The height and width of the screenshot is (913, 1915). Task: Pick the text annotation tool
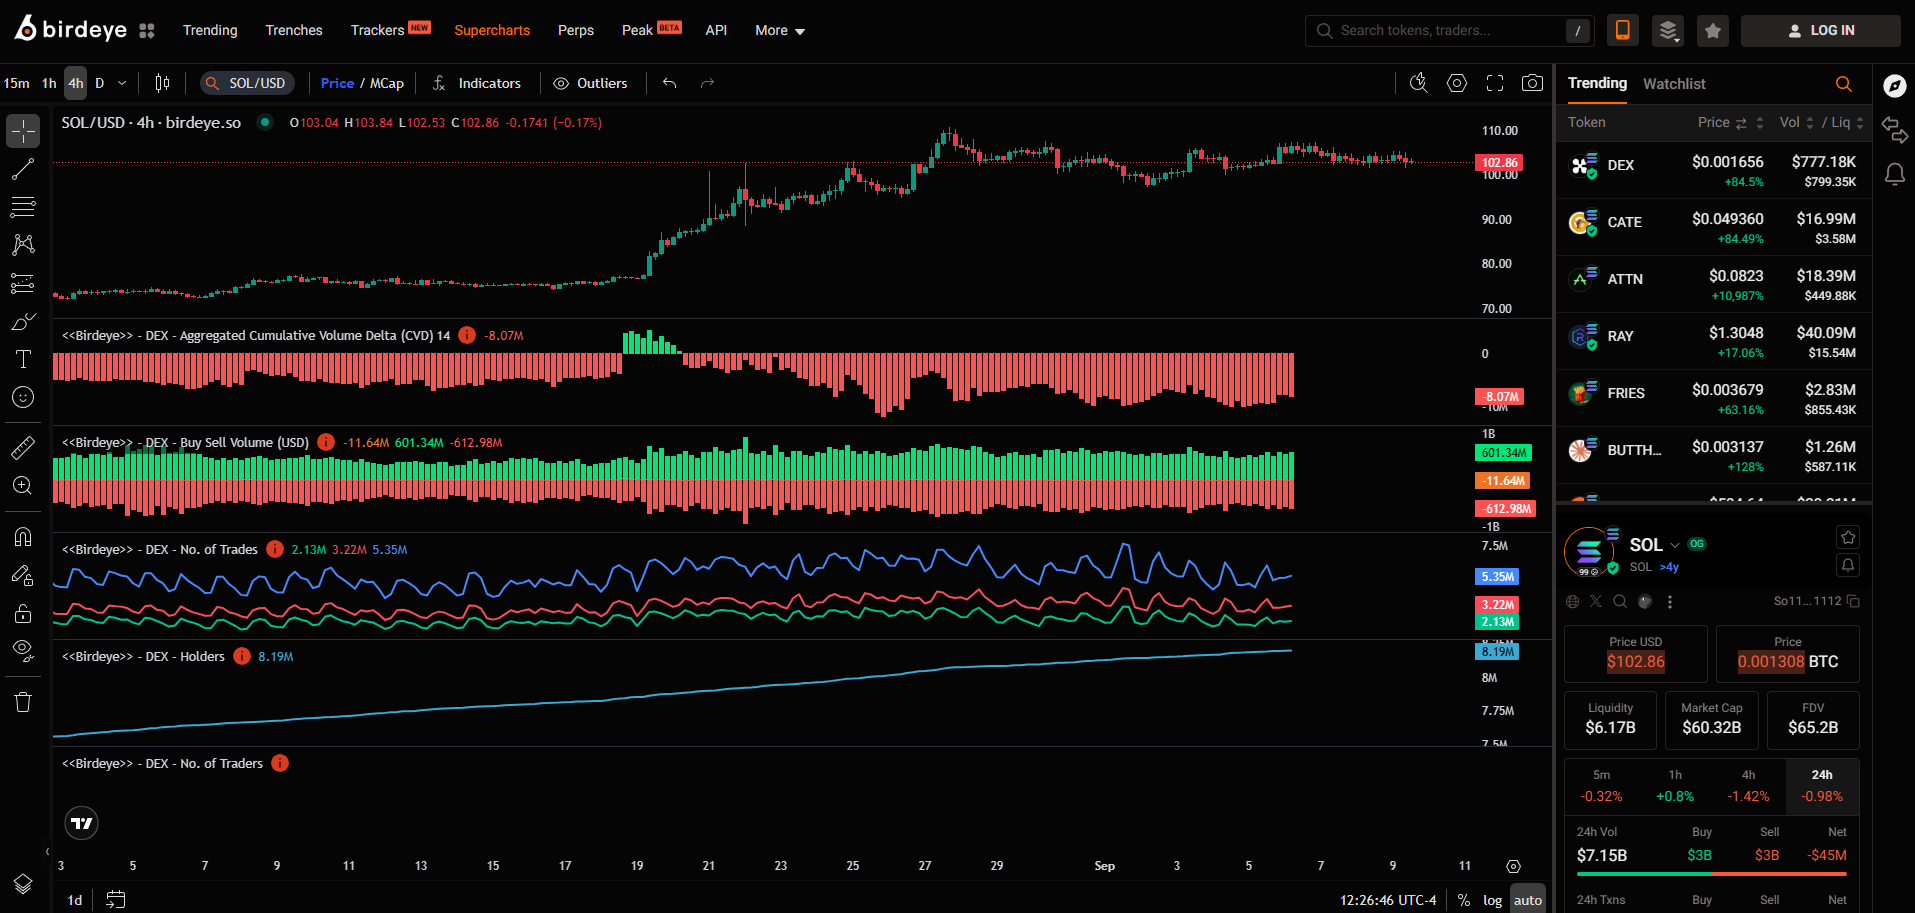point(23,360)
